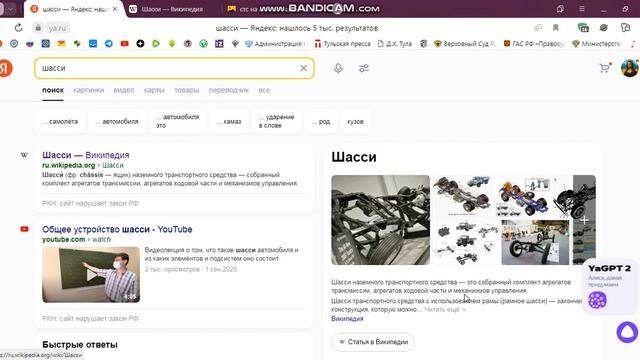Reload the page with the refresh icon
The image size is (640, 360).
pyautogui.click(x=18, y=28)
